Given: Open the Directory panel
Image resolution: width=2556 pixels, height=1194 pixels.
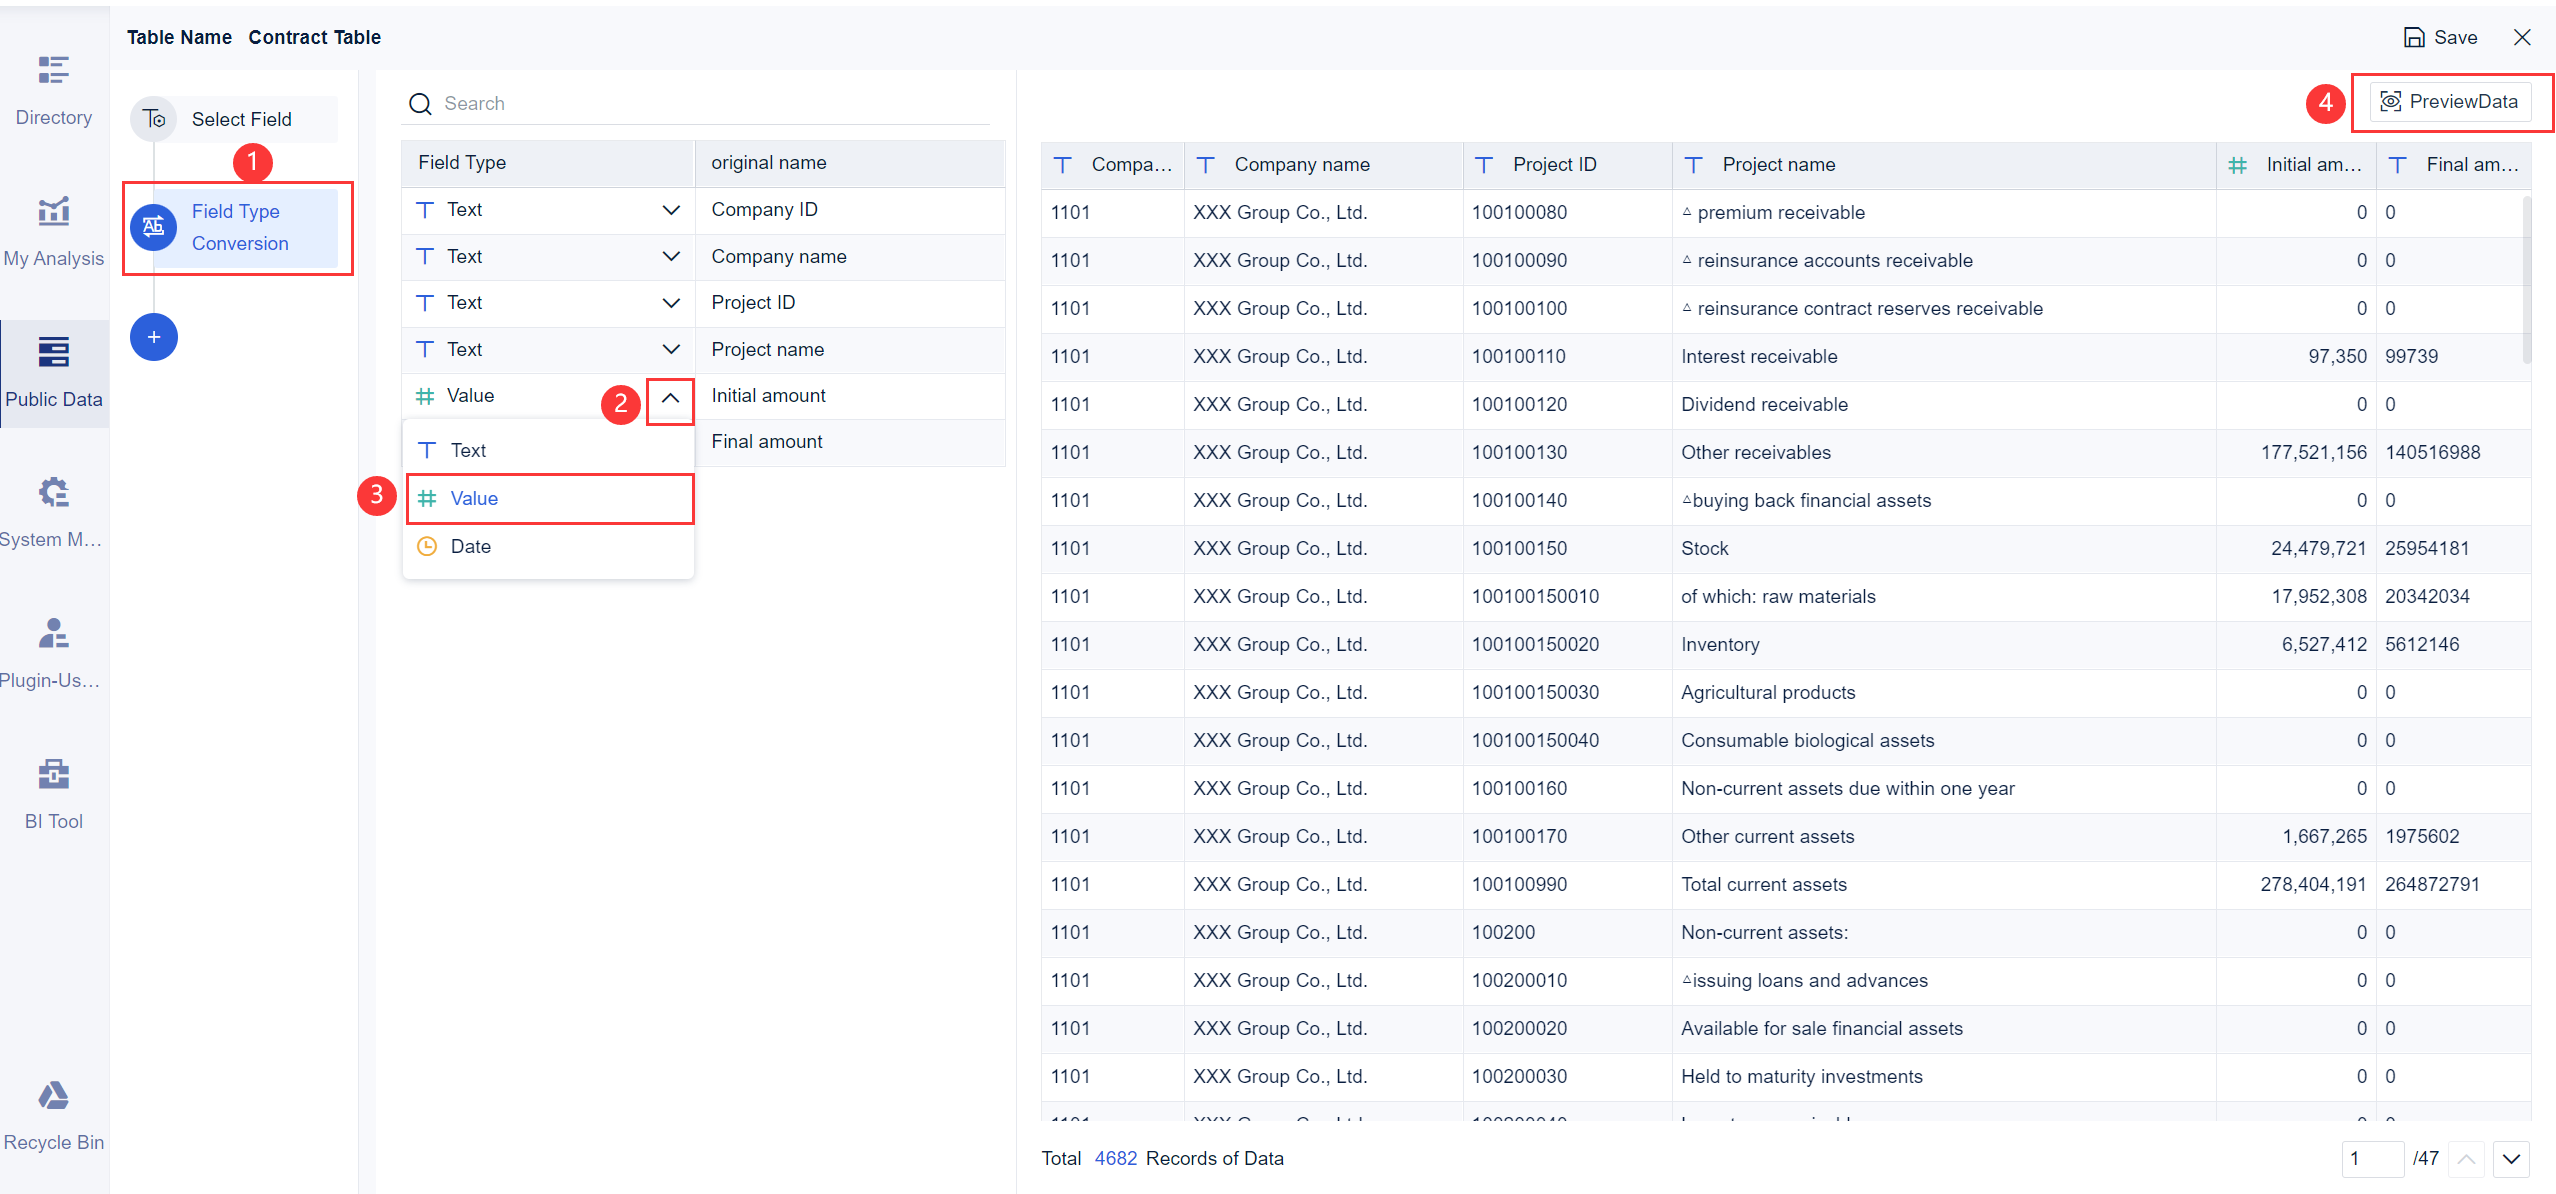Looking at the screenshot, I should [54, 90].
